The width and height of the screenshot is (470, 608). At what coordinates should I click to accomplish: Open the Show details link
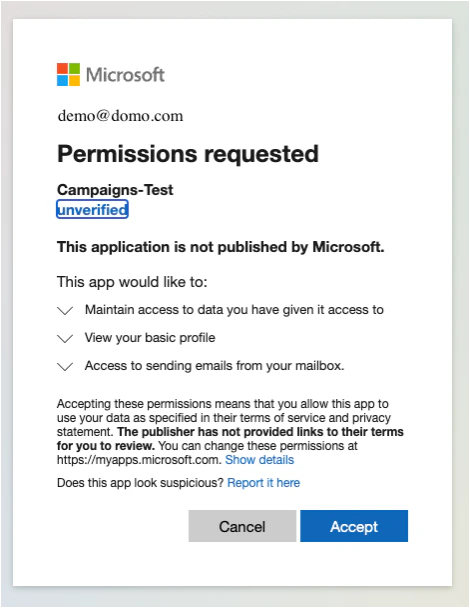[x=259, y=460]
